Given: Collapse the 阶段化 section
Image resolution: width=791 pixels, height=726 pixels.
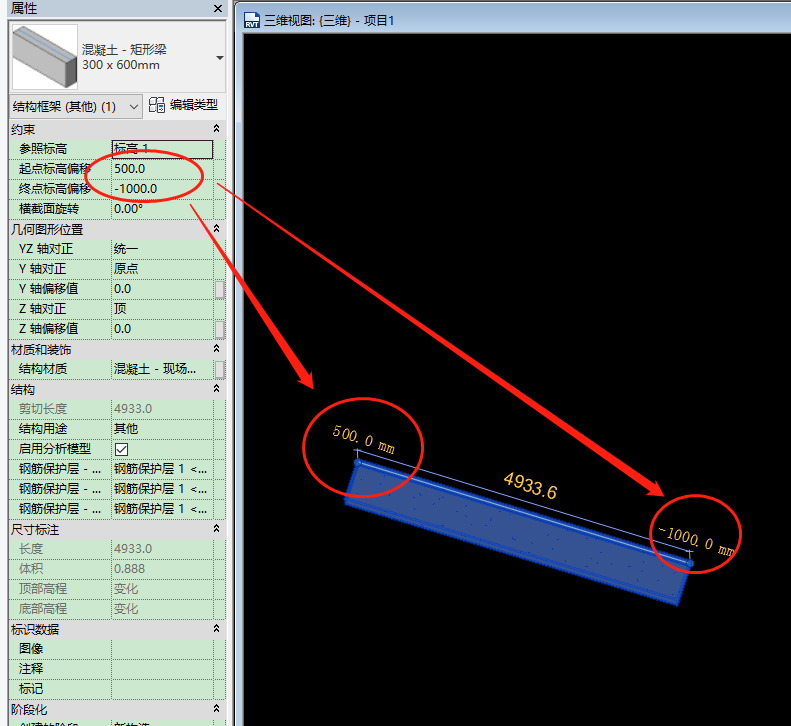Looking at the screenshot, I should tap(216, 708).
